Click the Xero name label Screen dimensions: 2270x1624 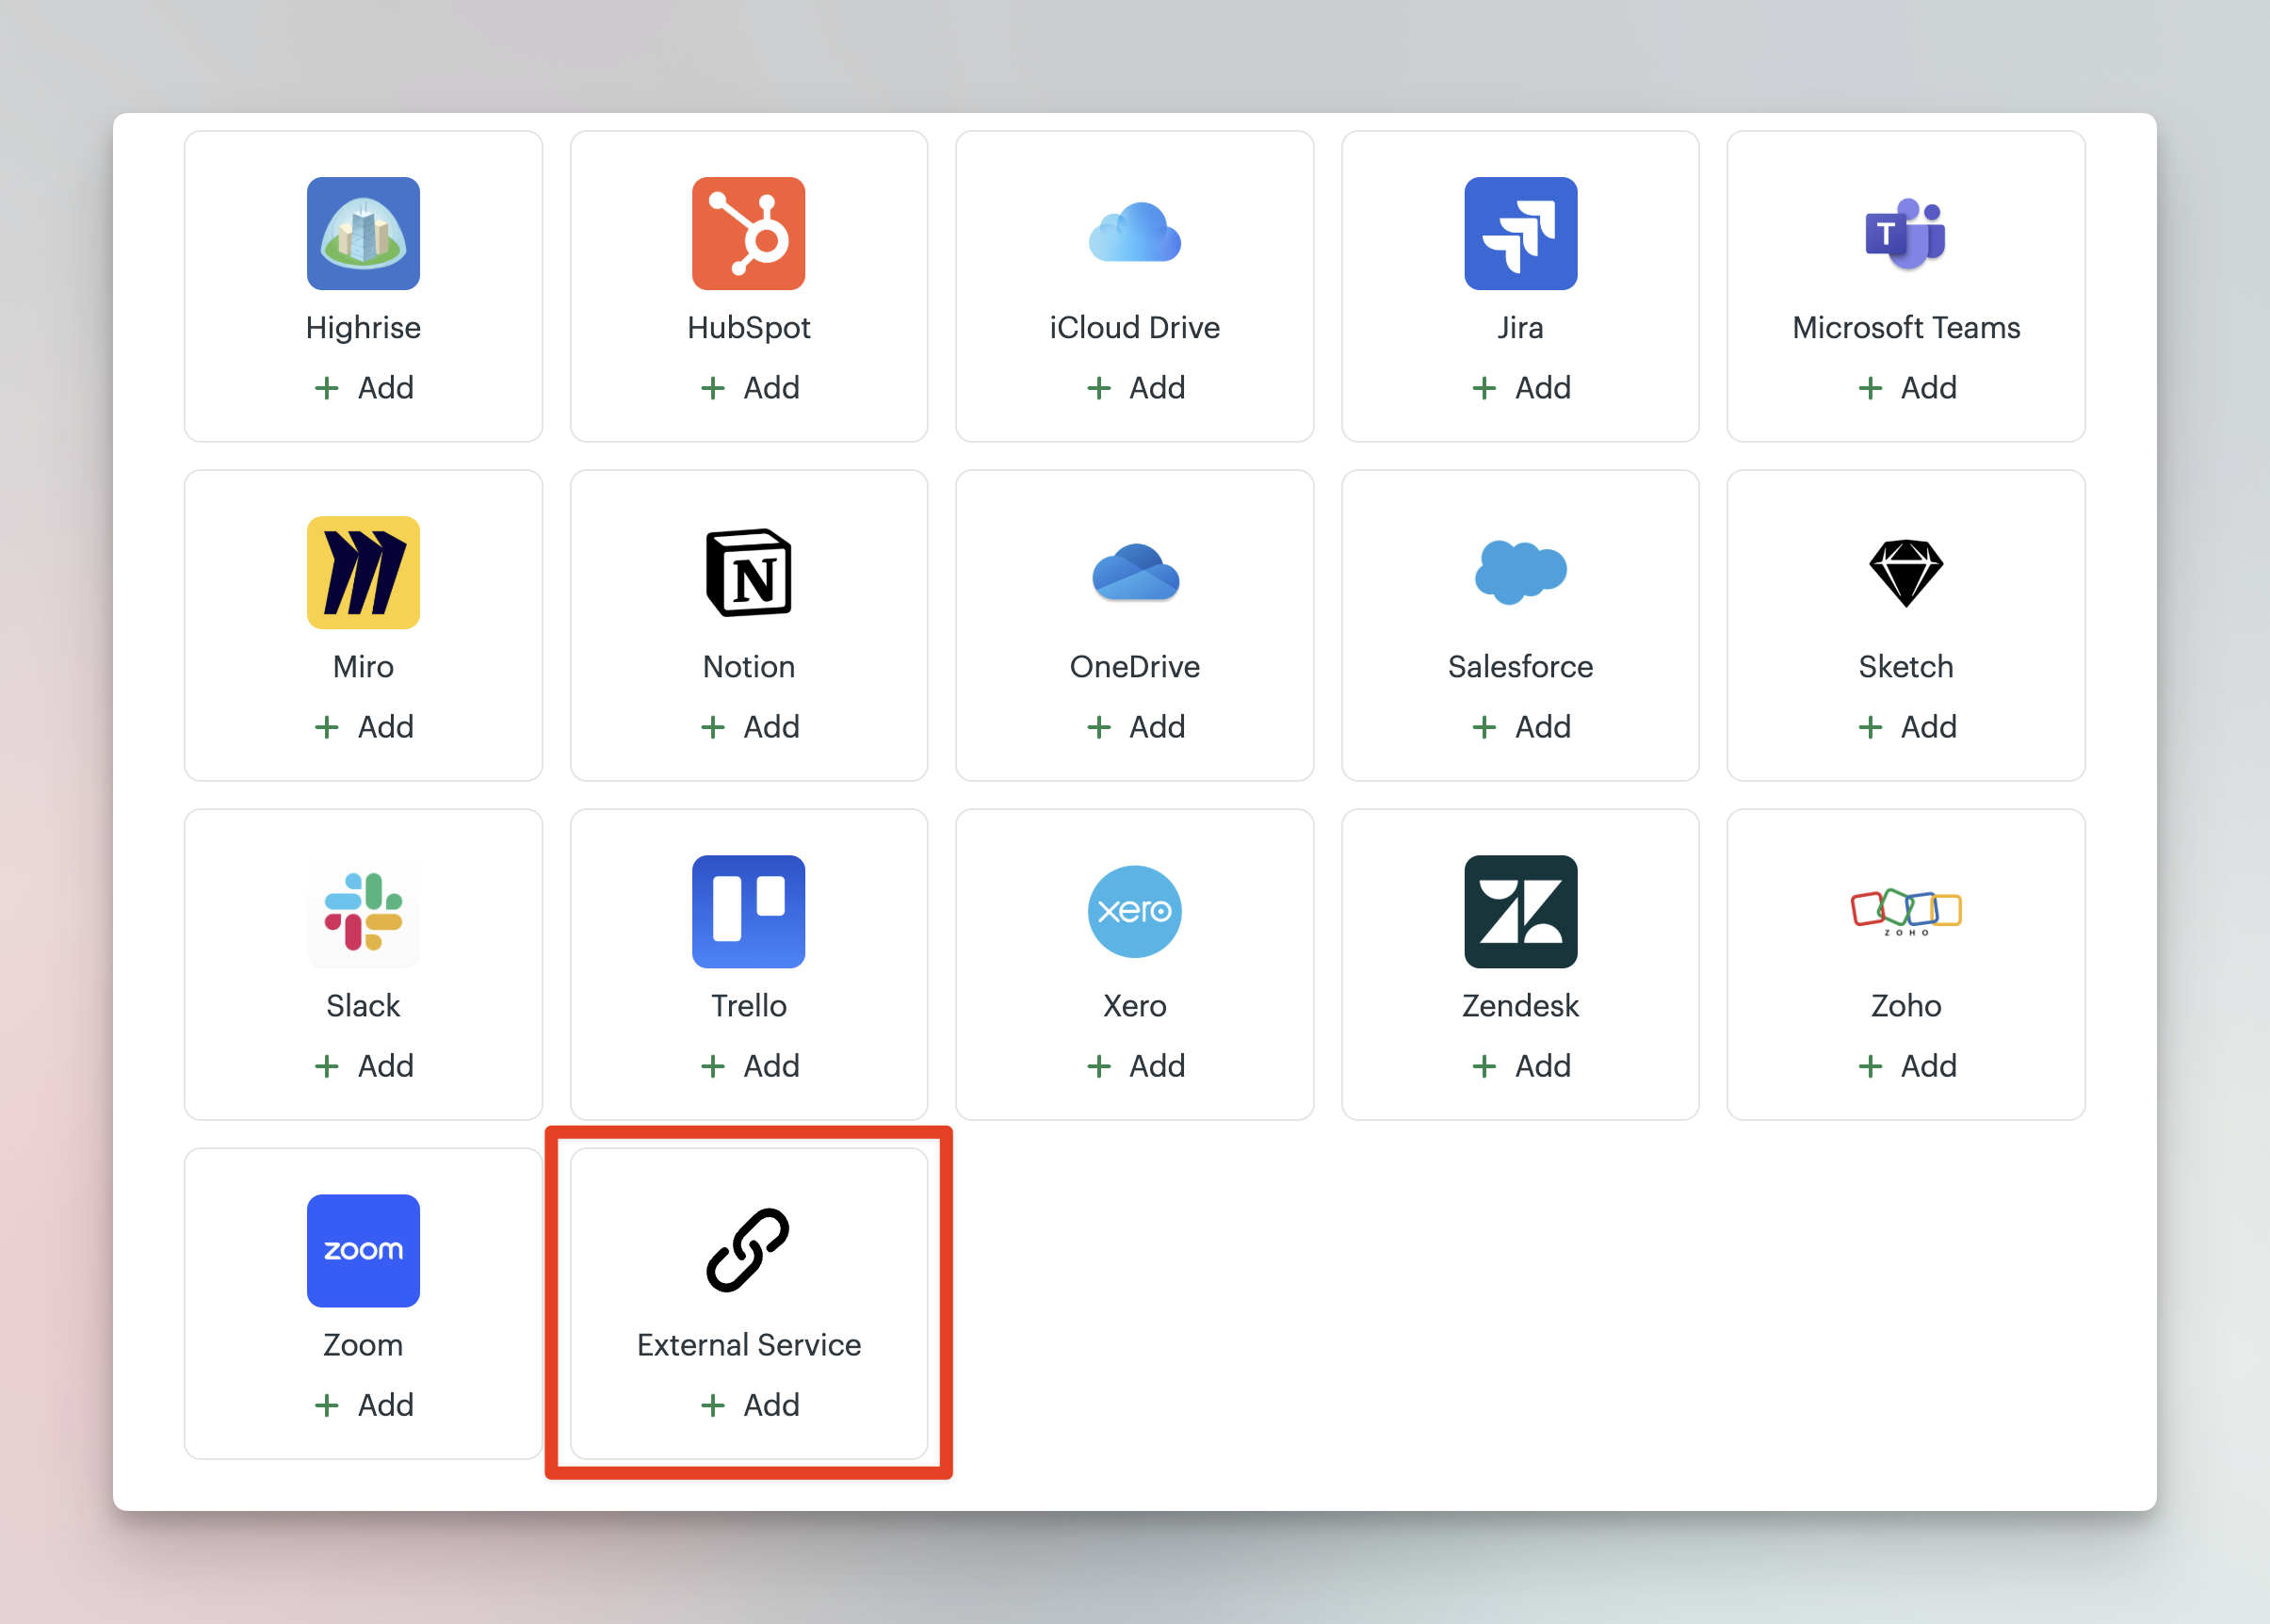click(x=1134, y=1005)
